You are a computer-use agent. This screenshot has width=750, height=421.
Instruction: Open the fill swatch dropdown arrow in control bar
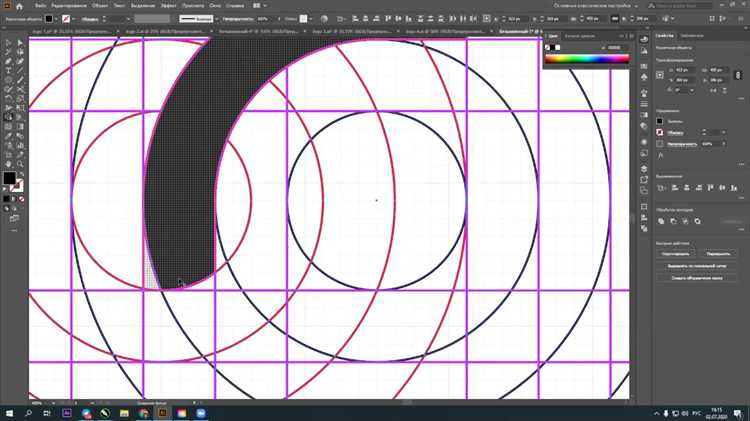(56, 19)
